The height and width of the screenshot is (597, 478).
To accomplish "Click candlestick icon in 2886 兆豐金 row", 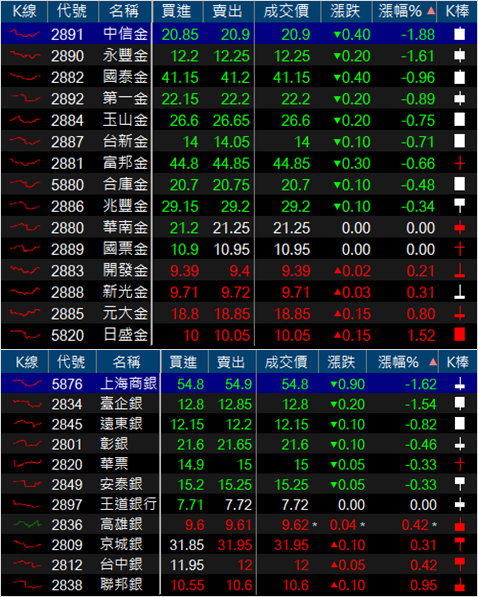I will click(459, 206).
